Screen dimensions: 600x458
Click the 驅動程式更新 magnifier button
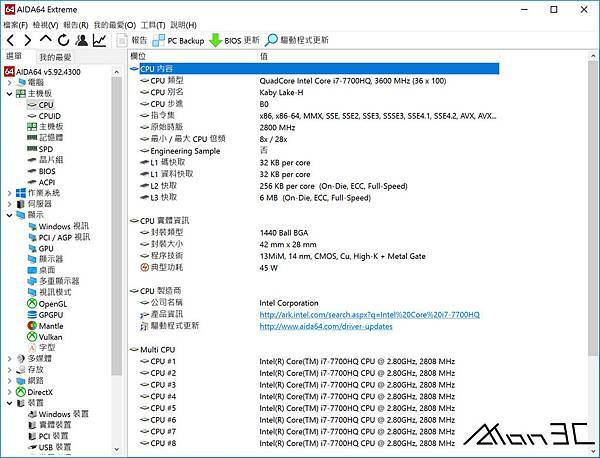[297, 40]
